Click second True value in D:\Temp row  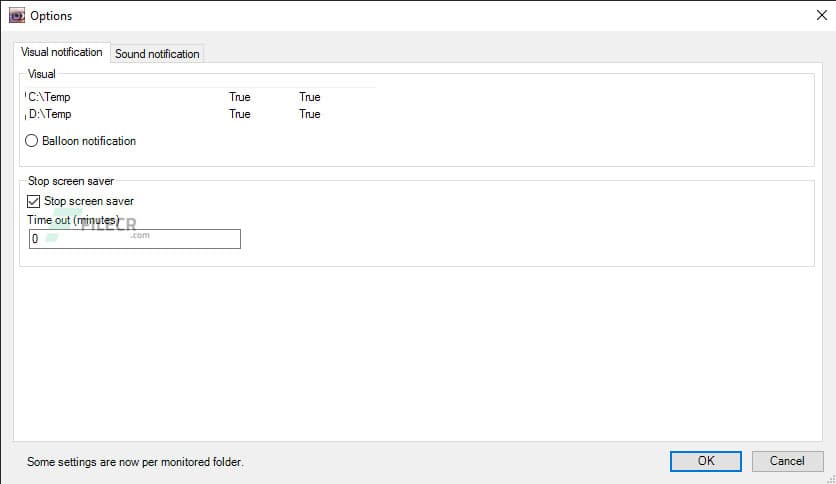coord(310,114)
